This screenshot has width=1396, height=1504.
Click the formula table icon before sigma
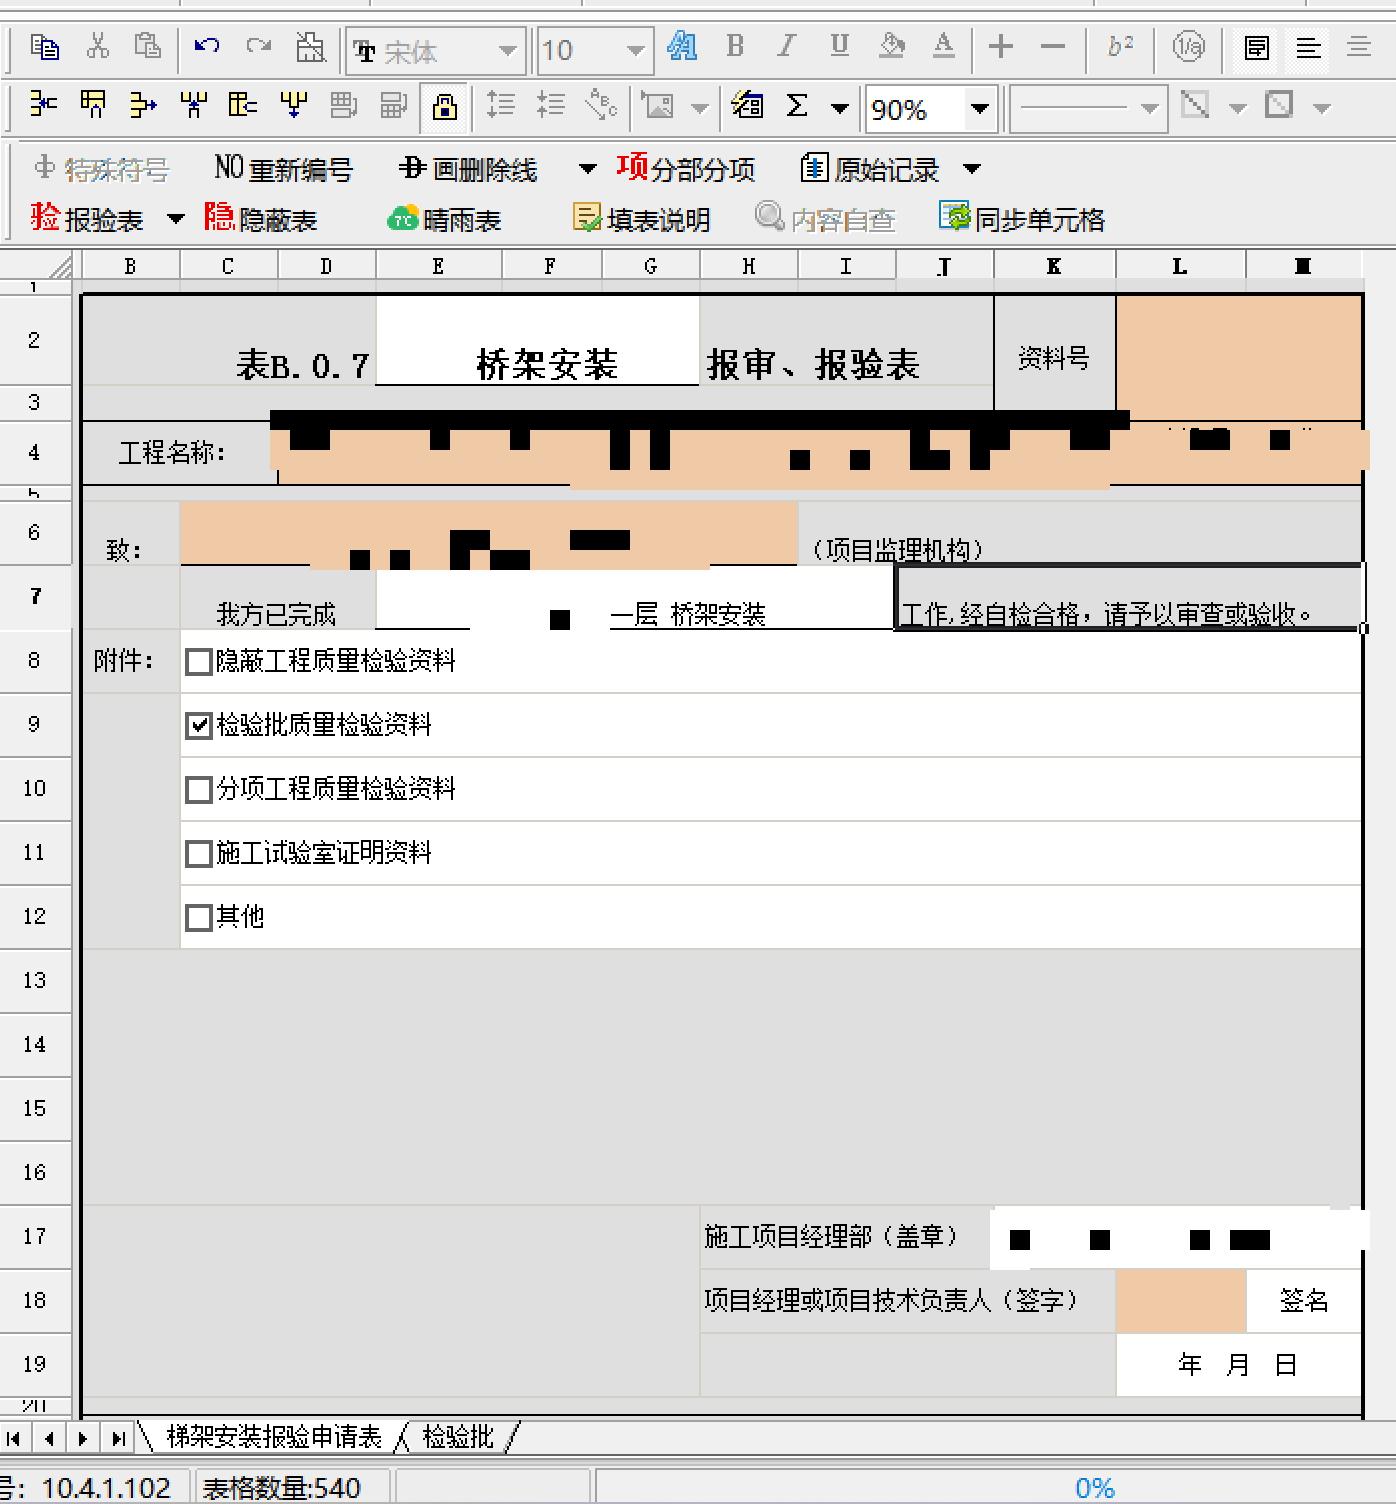[x=747, y=105]
